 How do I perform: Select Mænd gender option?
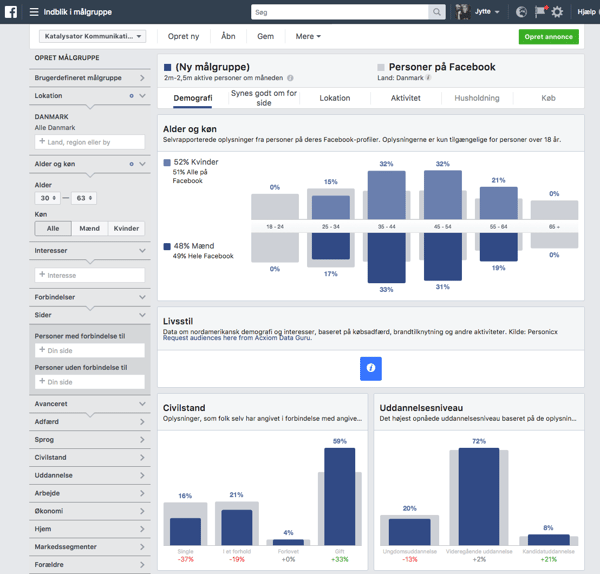90,228
